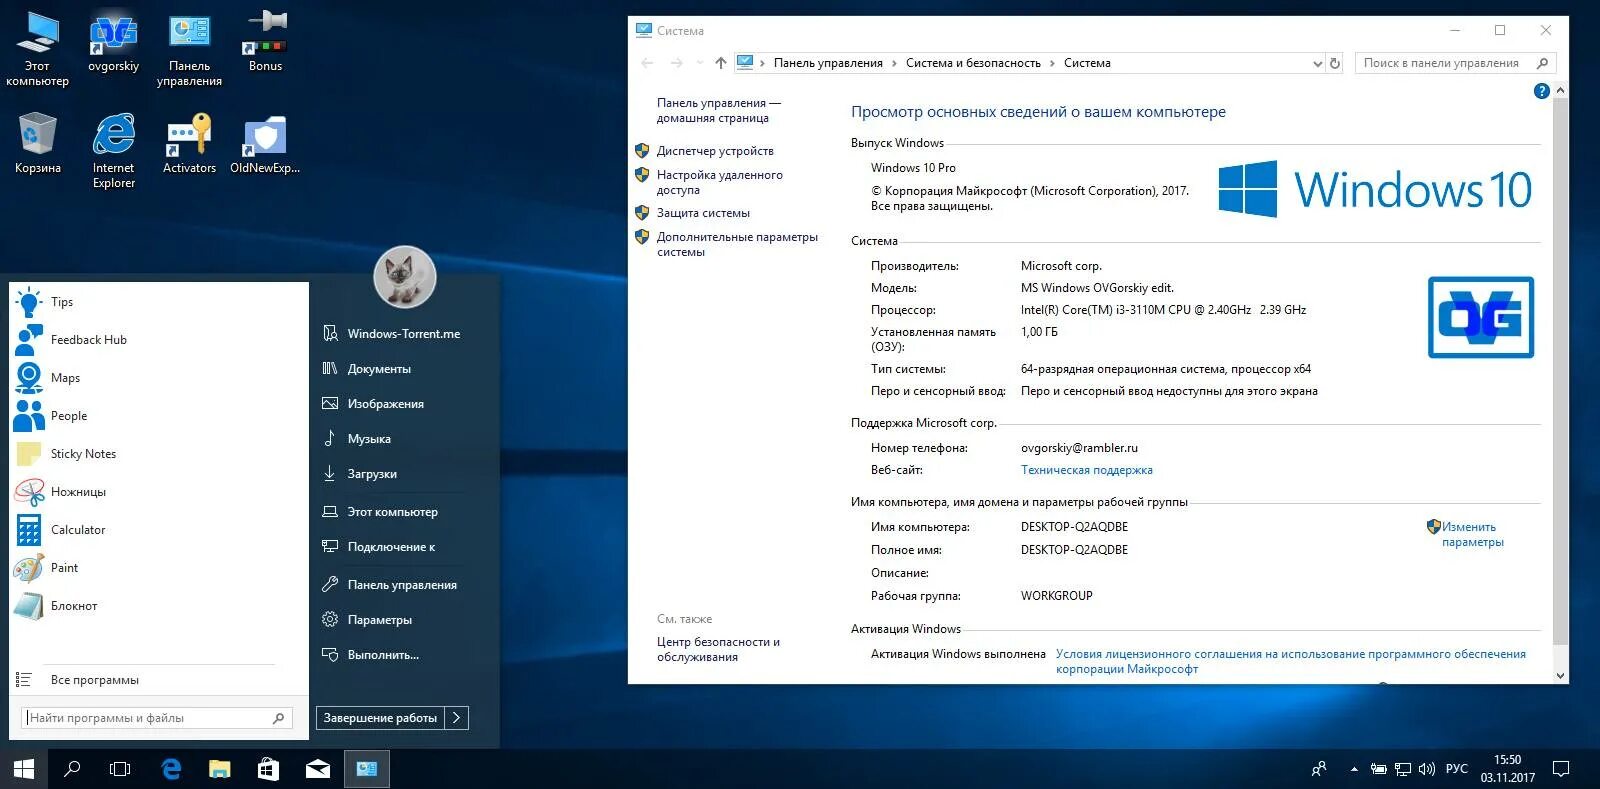
Task: Open Action Center notifications icon
Action: click(x=1561, y=769)
